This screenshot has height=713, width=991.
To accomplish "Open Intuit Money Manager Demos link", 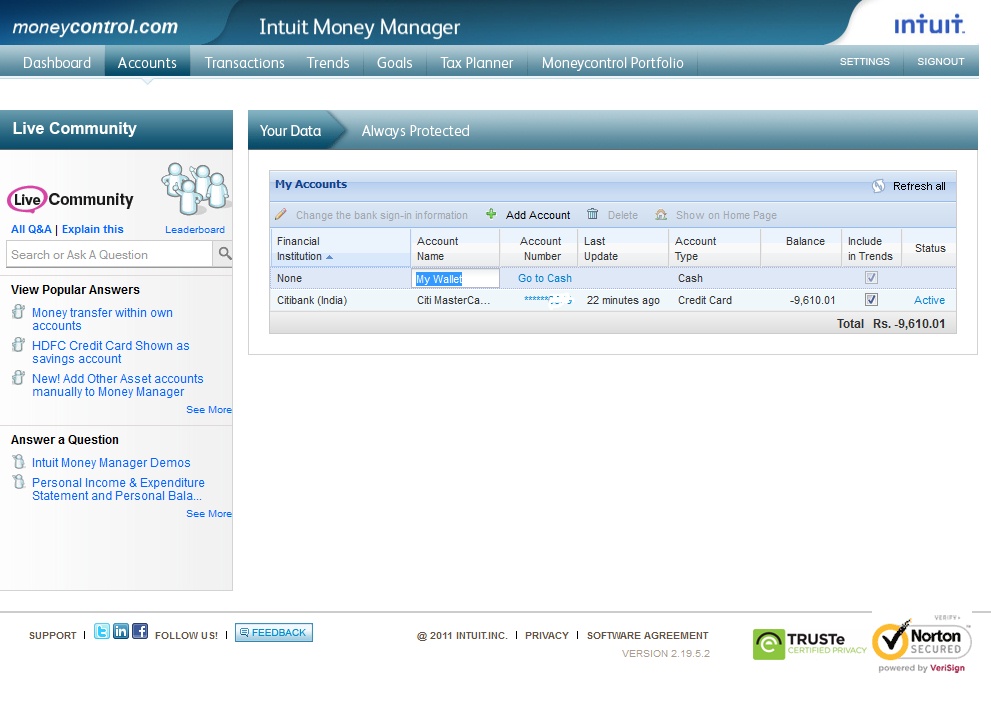I will coord(111,463).
